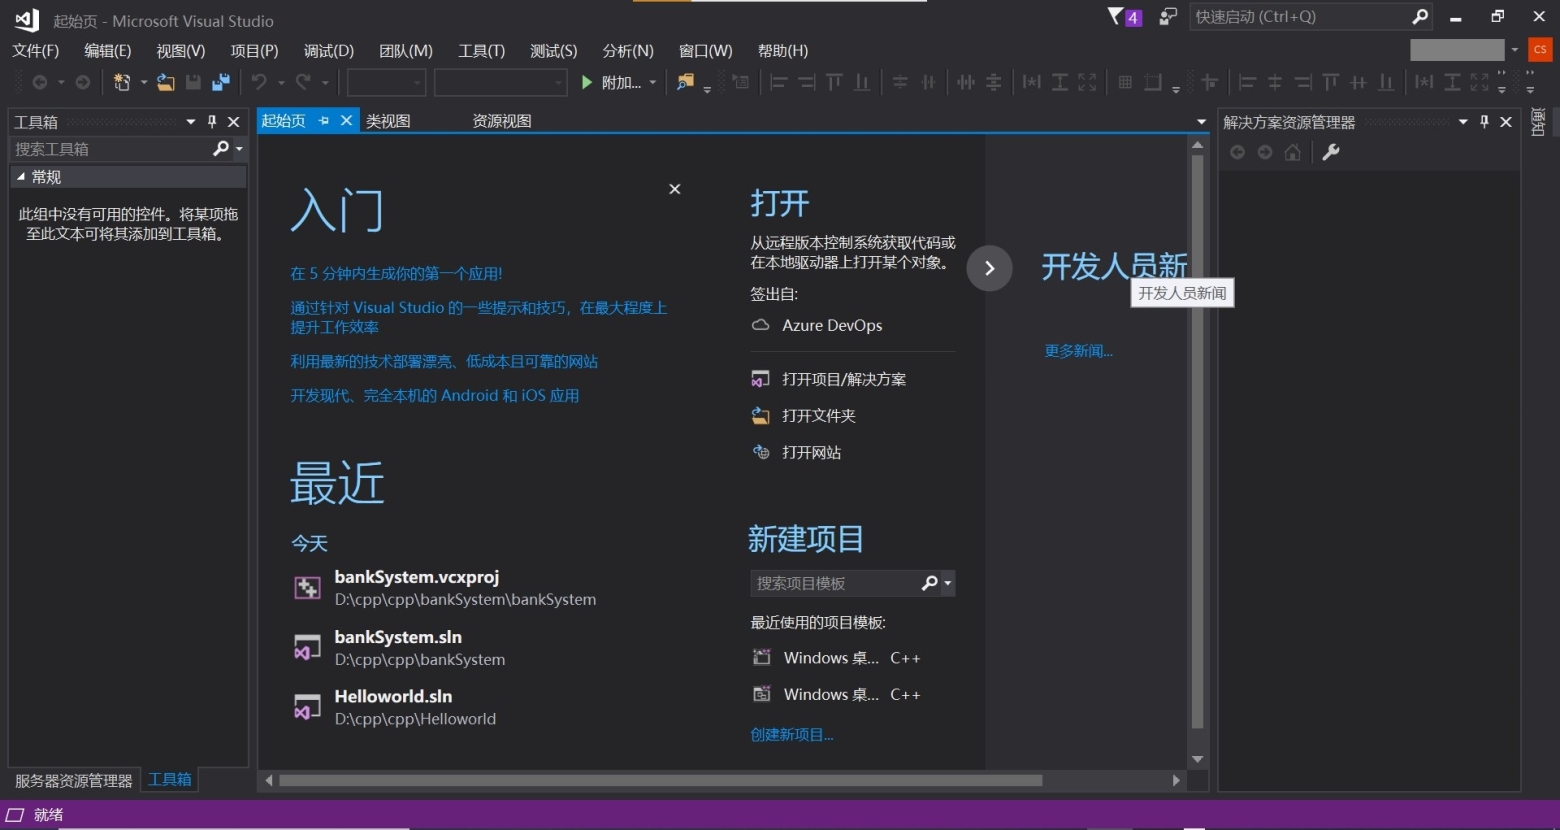The image size is (1560, 830).
Task: Click the Save All toolbar icon
Action: (221, 82)
